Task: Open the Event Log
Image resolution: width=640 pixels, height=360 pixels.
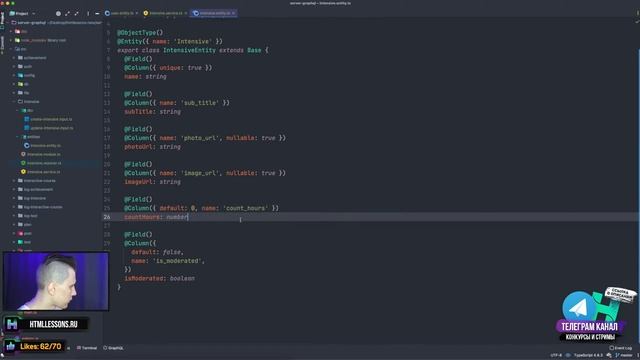Action: click(x=620, y=348)
